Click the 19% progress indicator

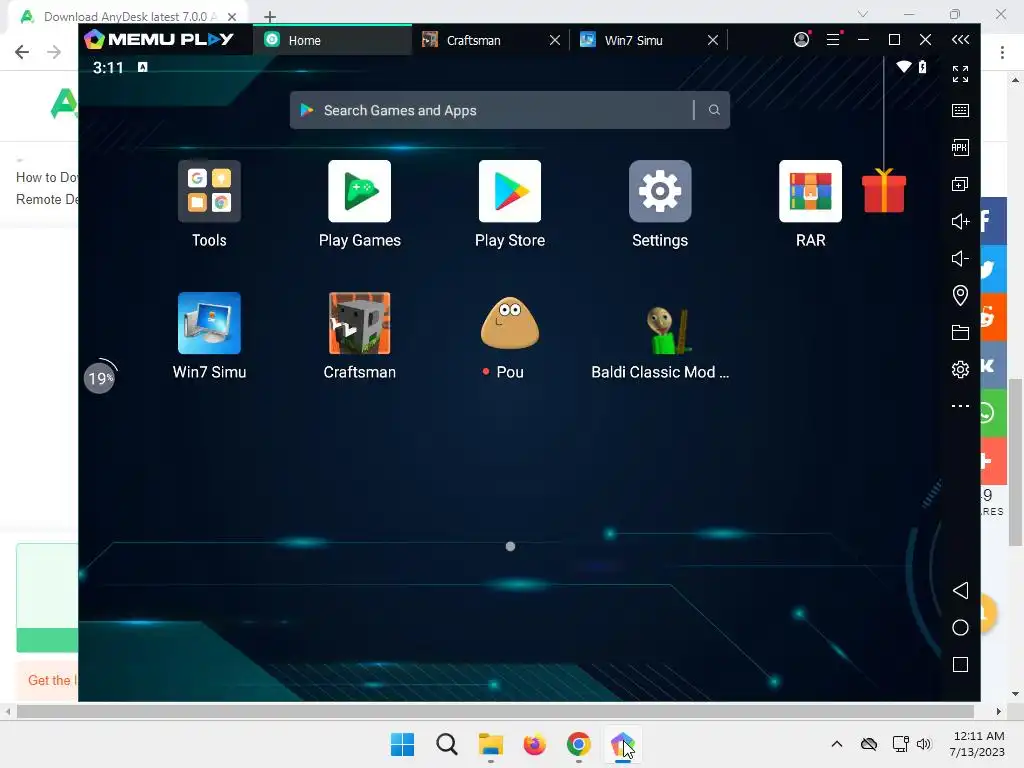coord(99,378)
